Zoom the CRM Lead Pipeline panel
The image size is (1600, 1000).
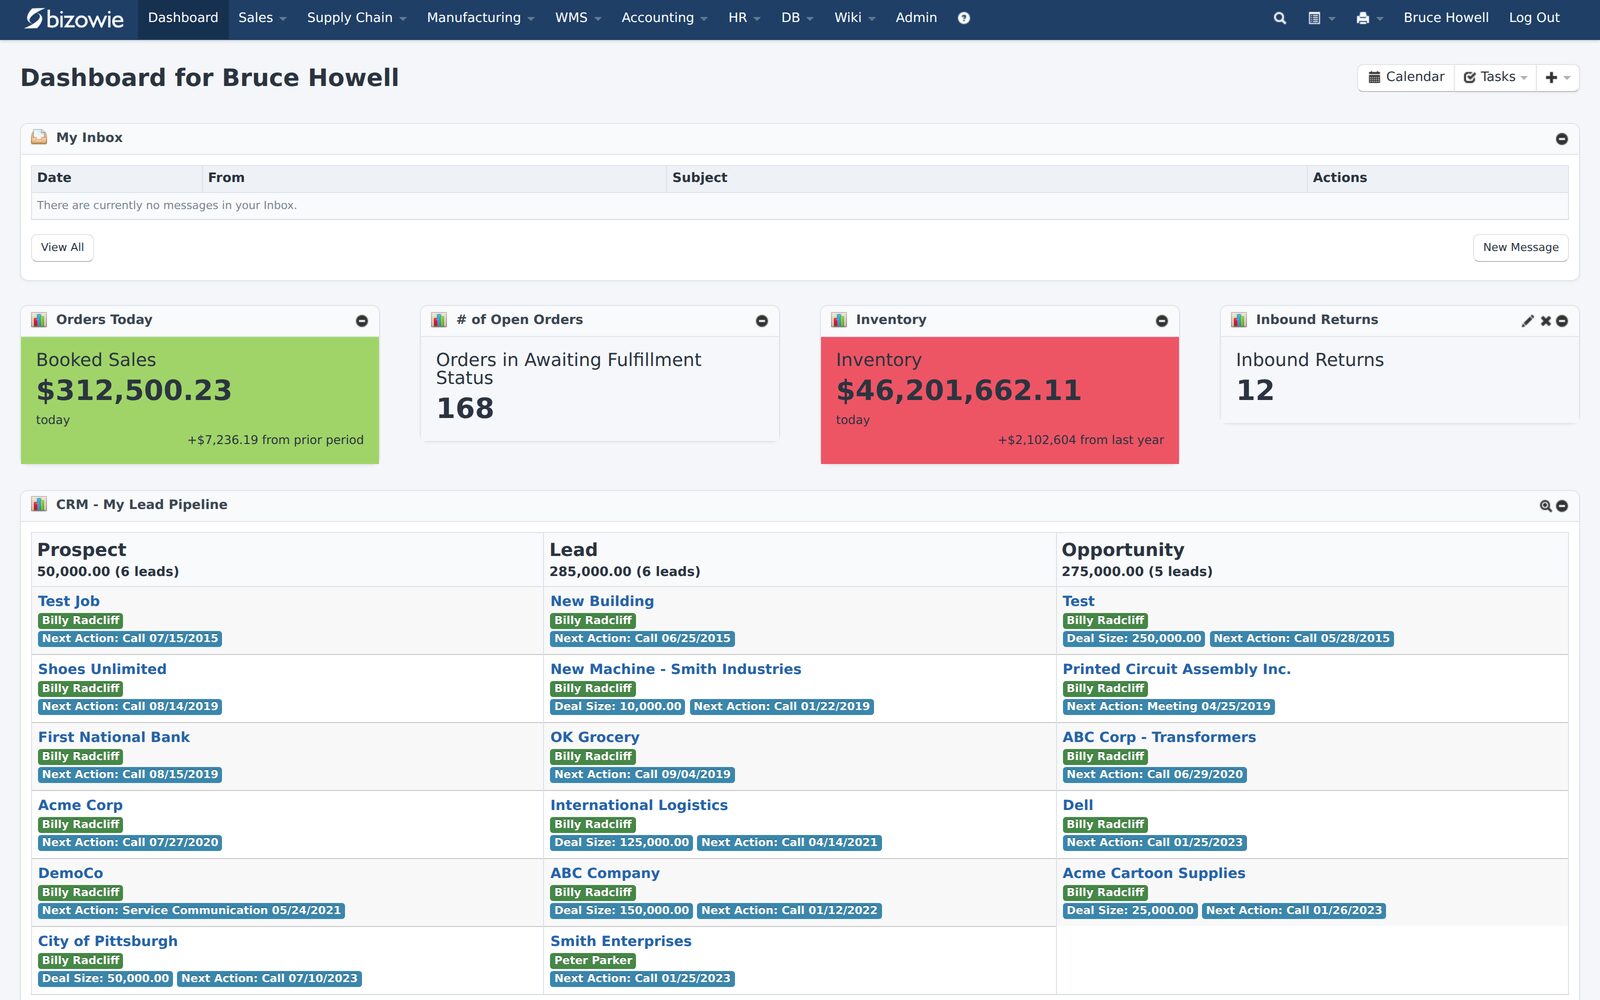pyautogui.click(x=1545, y=506)
